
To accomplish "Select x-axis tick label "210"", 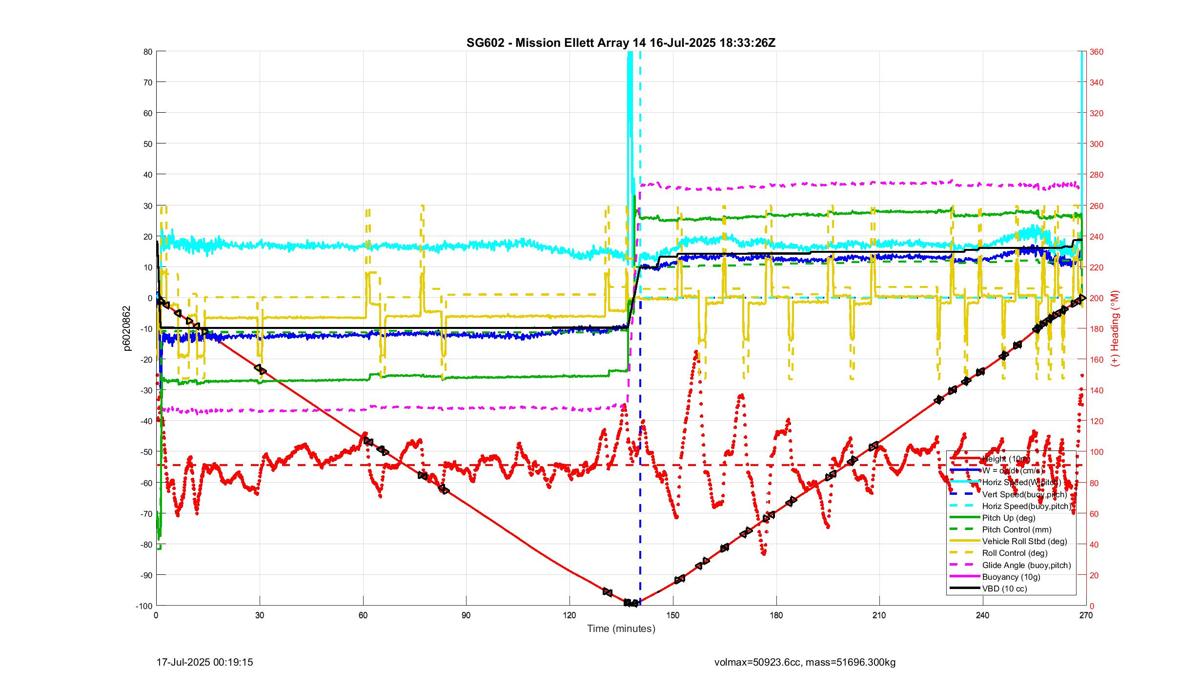I will (880, 616).
